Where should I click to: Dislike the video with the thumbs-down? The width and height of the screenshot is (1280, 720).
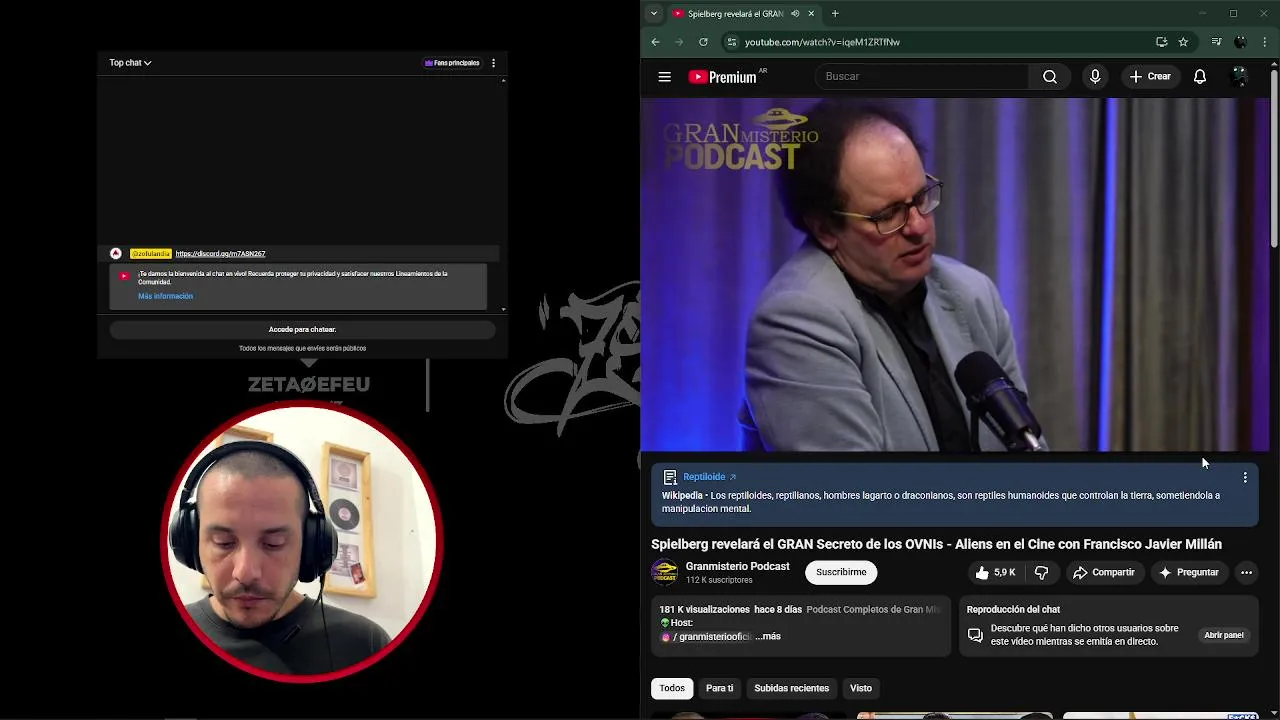coord(1041,572)
